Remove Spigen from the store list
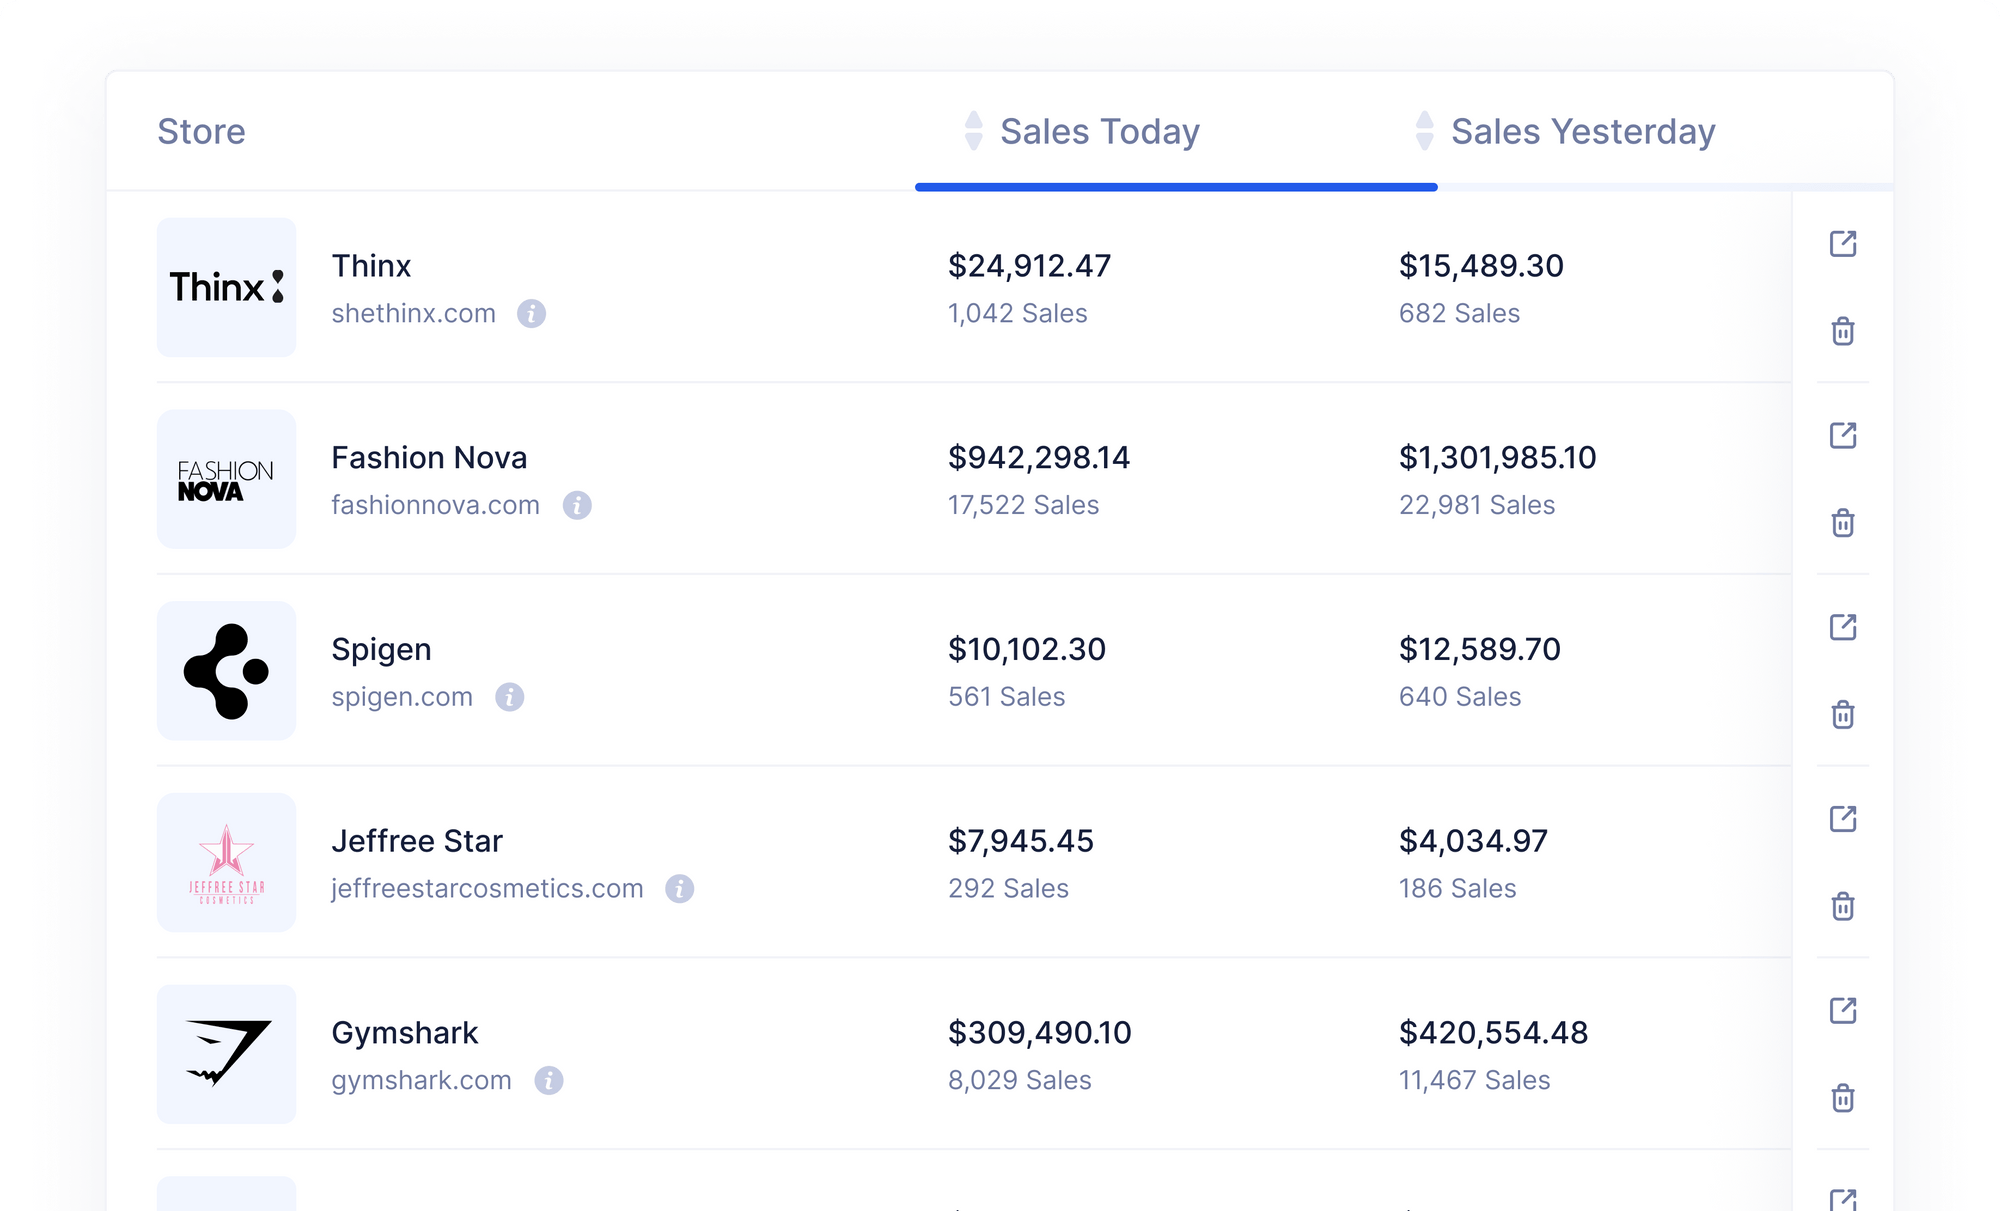2000x1211 pixels. click(1845, 714)
